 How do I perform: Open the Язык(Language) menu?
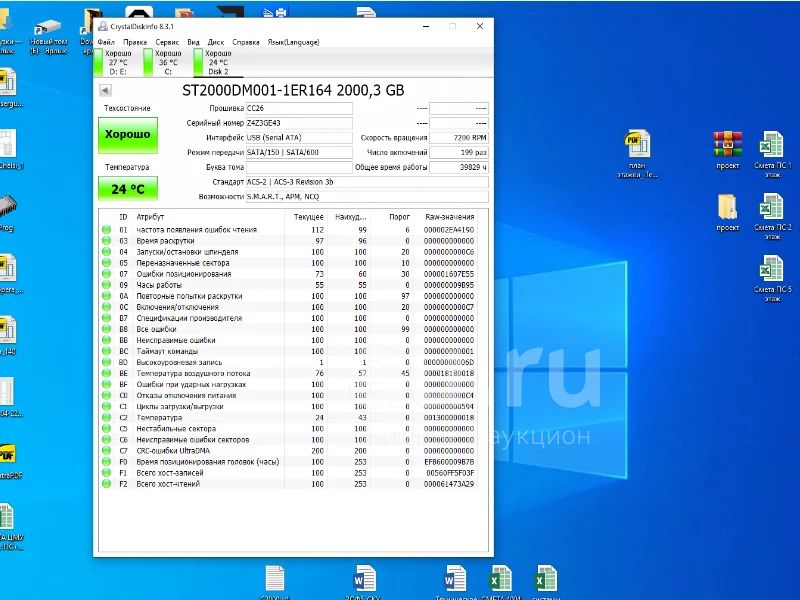point(293,42)
